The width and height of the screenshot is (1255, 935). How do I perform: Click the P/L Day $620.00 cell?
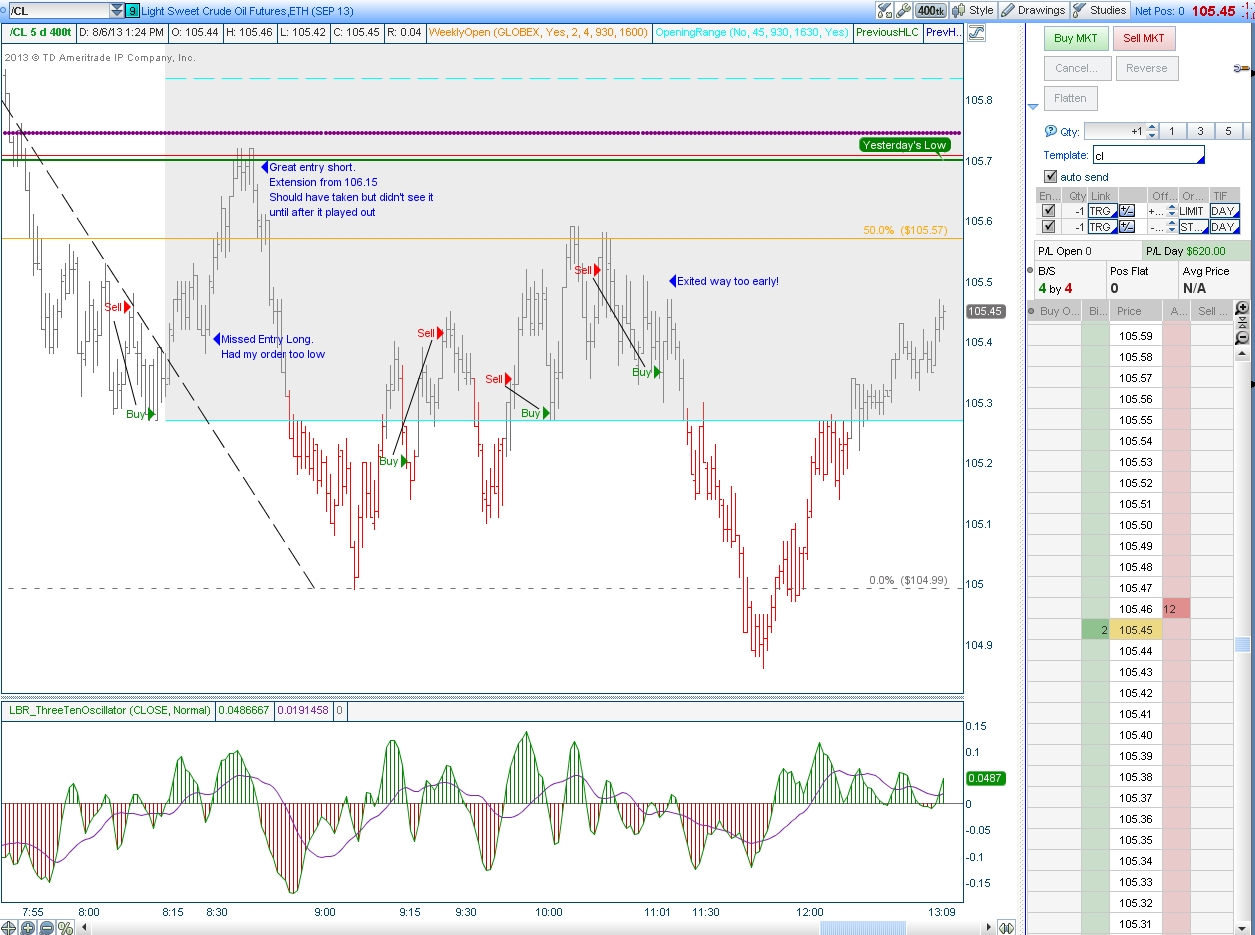click(x=1195, y=251)
